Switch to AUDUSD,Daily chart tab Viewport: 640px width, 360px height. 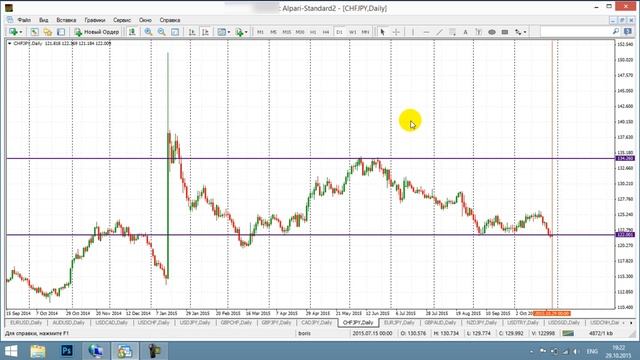pos(69,322)
